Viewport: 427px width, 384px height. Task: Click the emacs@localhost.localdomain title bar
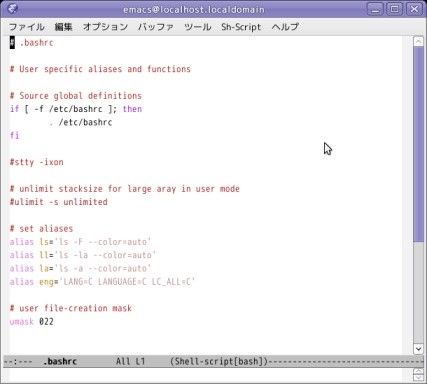[x=194, y=9]
